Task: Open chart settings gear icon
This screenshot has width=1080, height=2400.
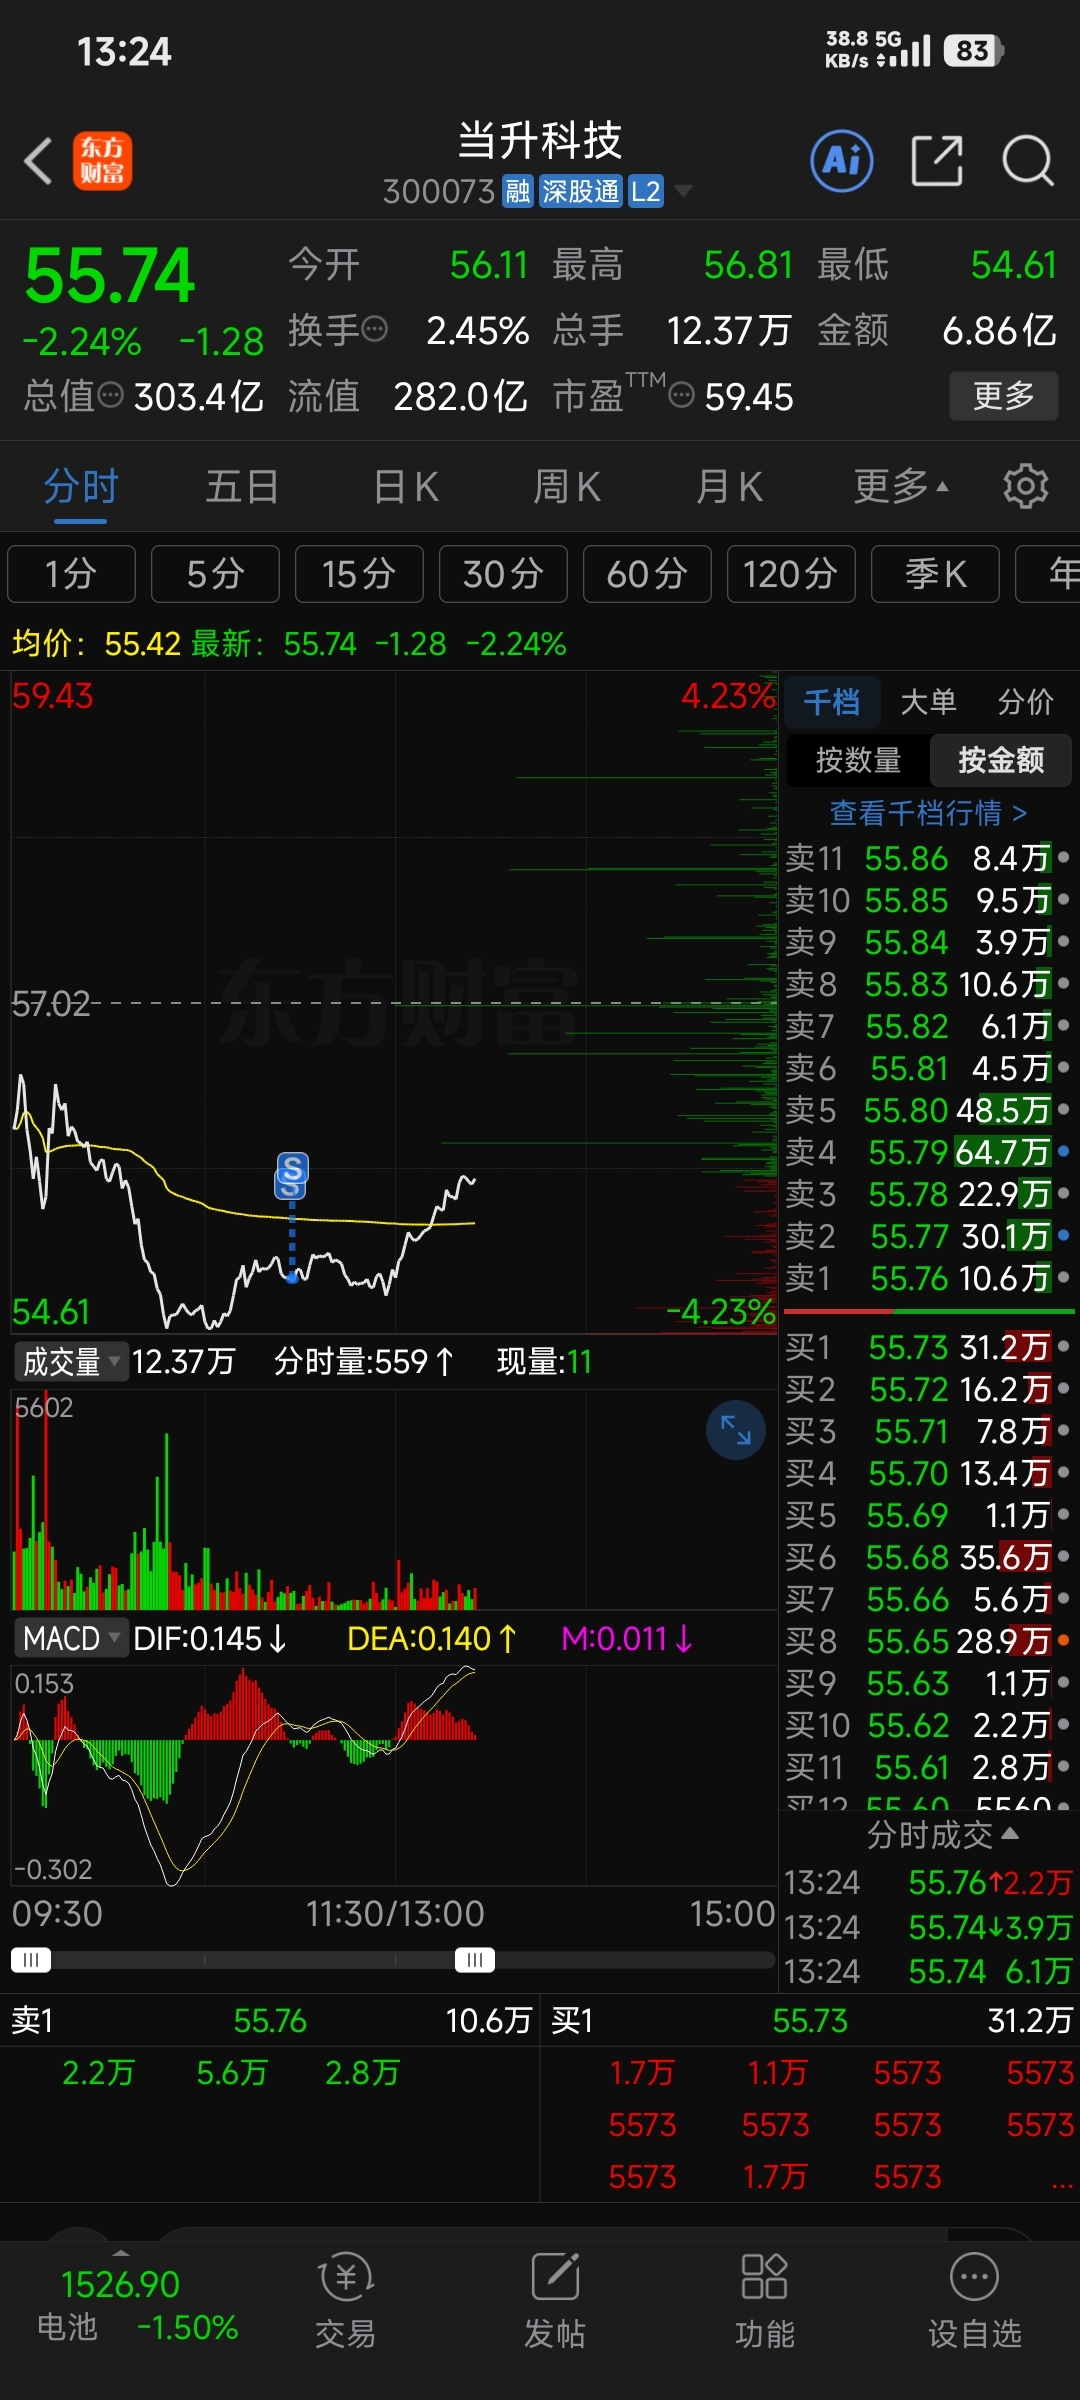Action: [x=1026, y=487]
